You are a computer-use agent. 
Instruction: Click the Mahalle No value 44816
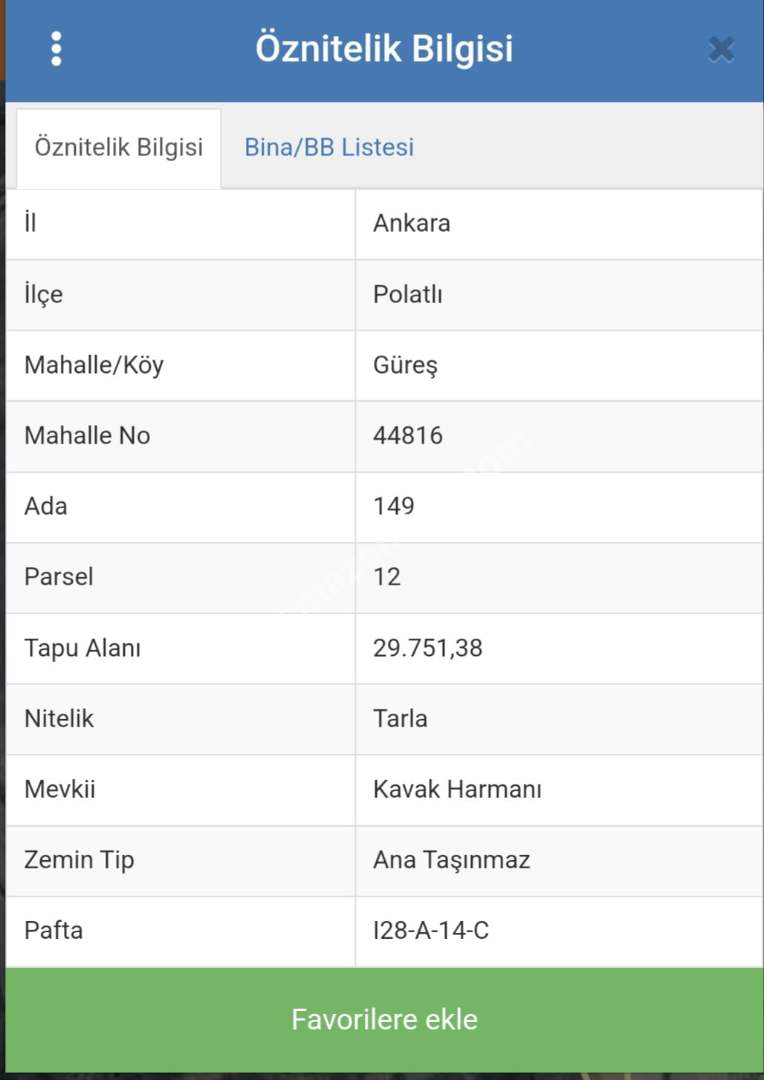click(x=407, y=436)
